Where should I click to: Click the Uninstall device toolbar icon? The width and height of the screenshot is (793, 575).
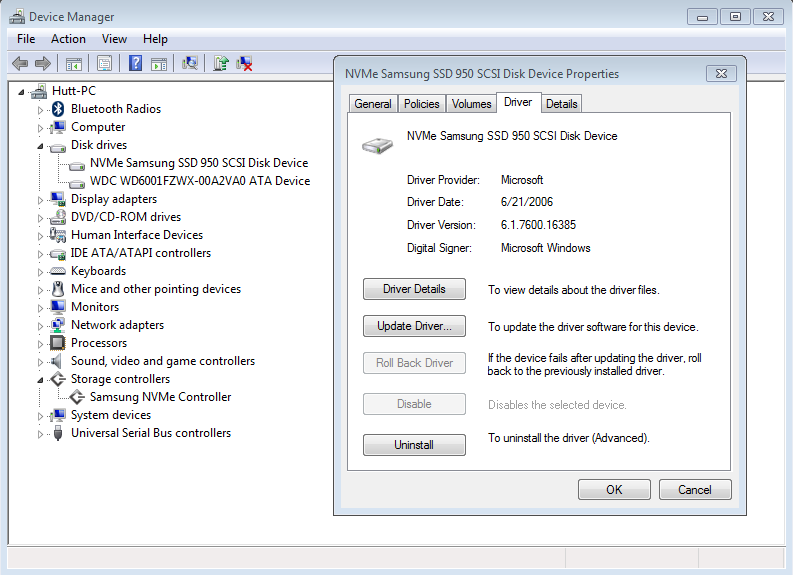click(x=244, y=63)
